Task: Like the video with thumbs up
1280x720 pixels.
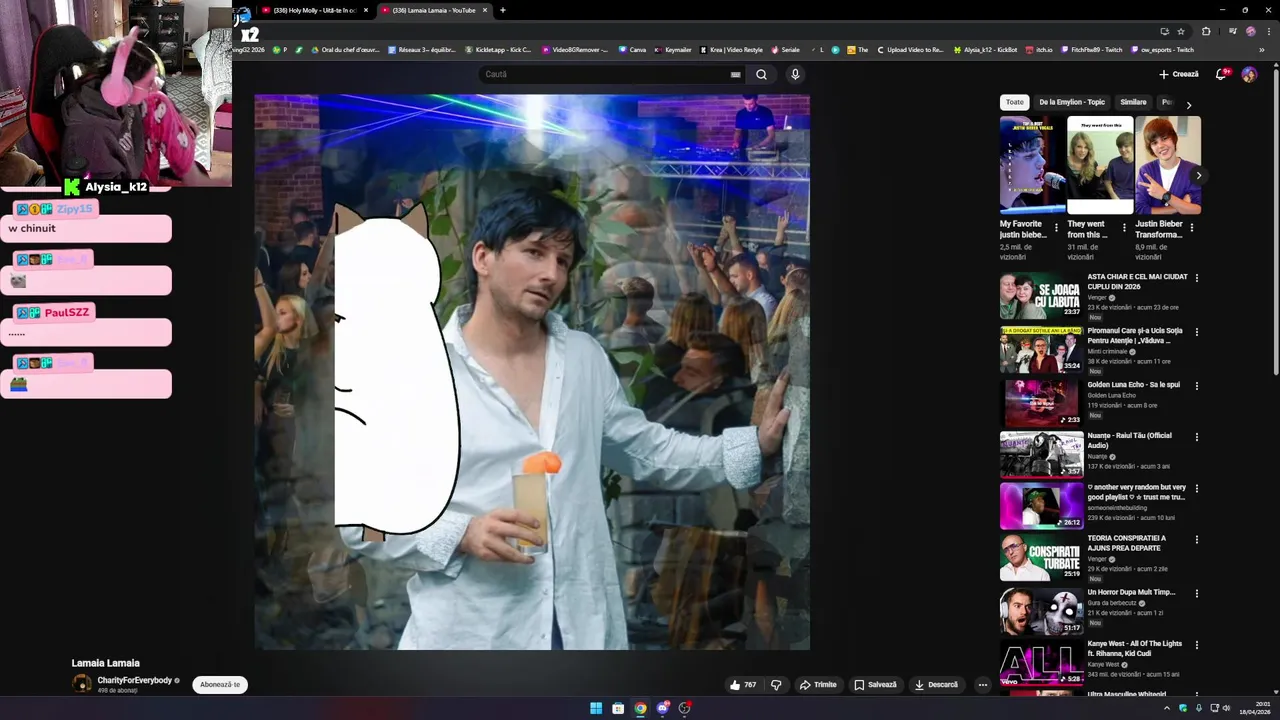Action: click(743, 685)
